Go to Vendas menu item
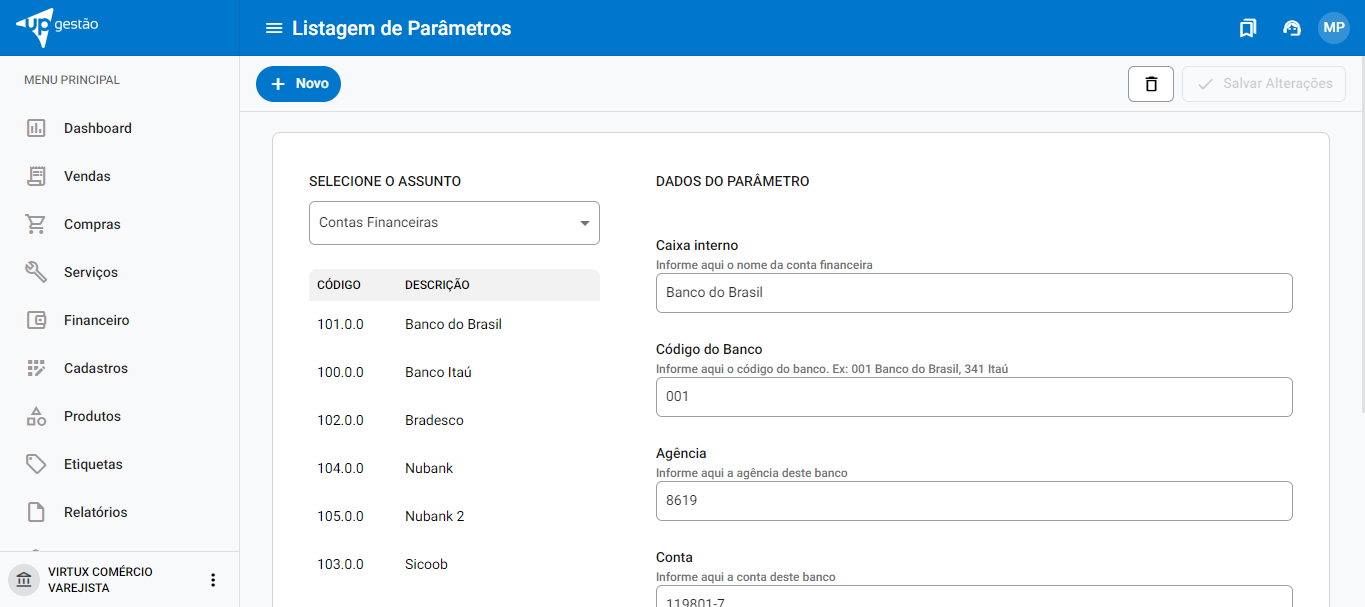 [x=87, y=176]
